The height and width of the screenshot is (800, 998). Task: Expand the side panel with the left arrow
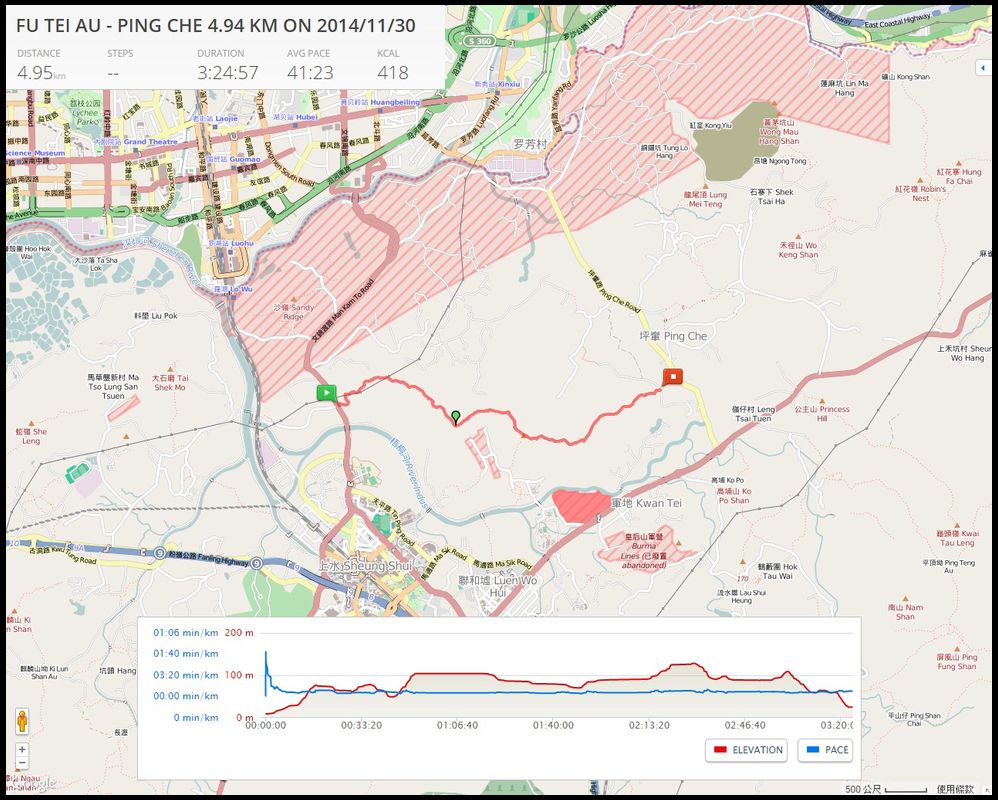(x=982, y=67)
